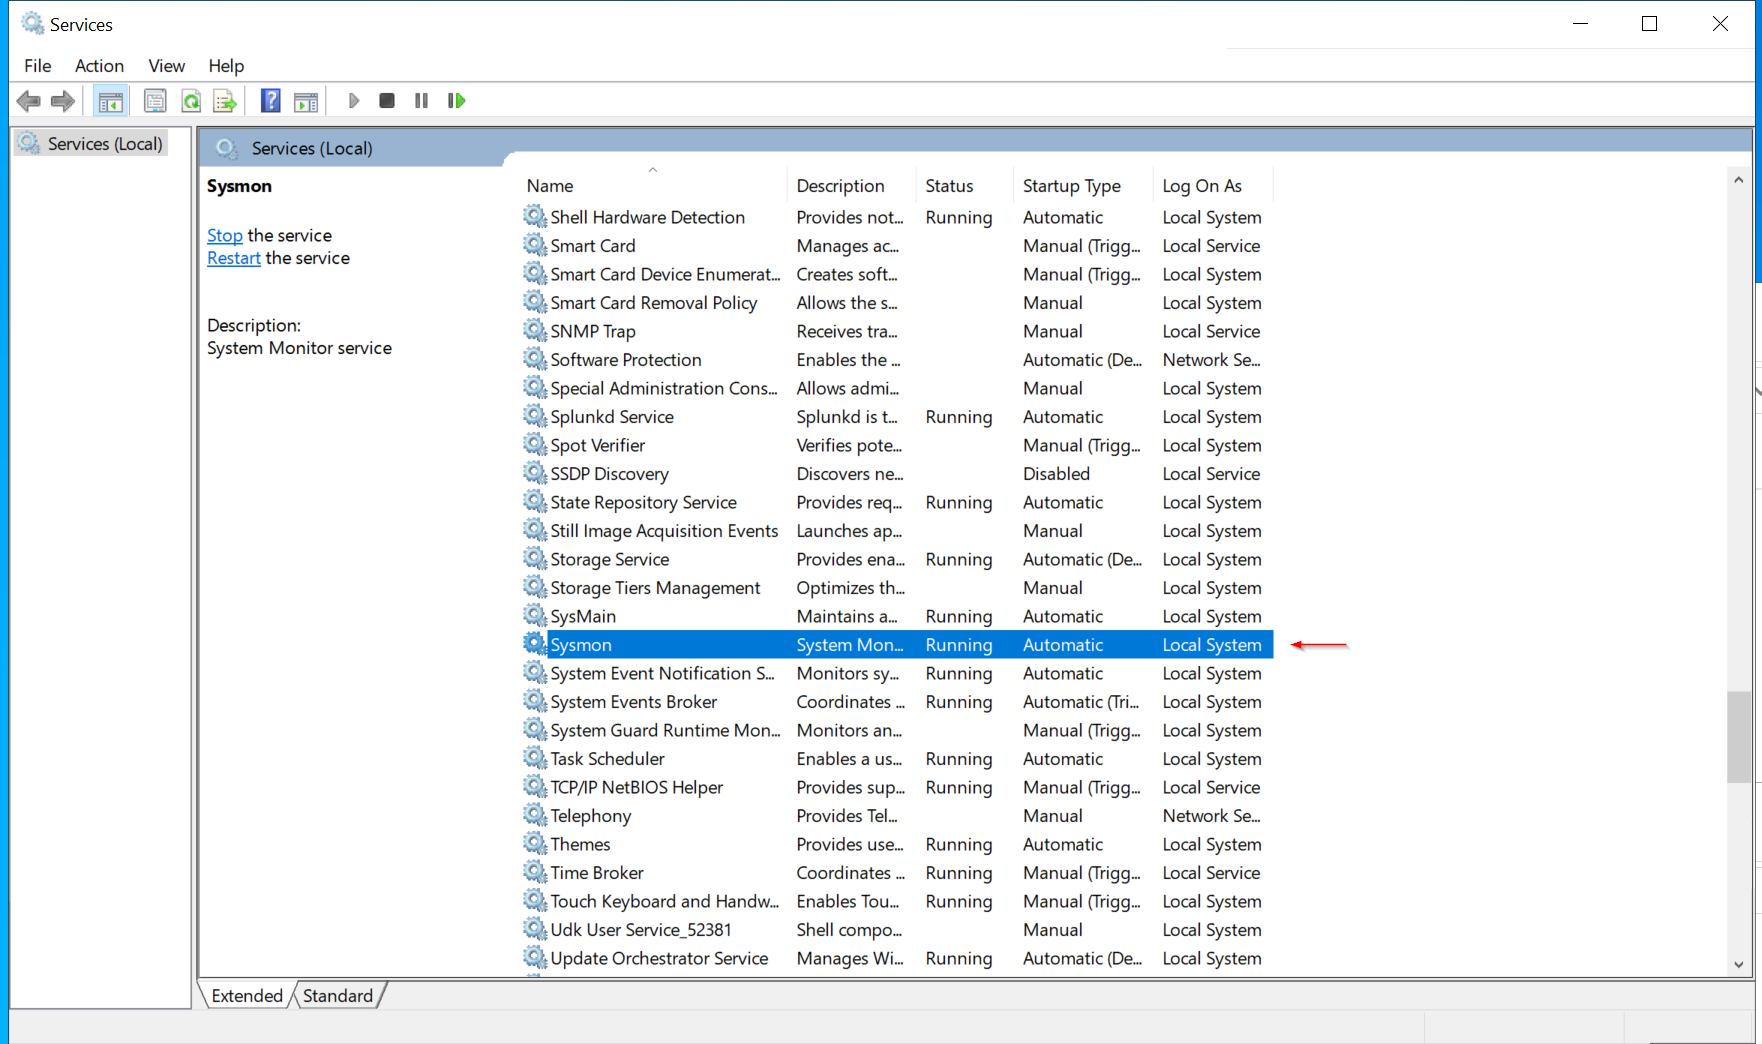
Task: Select the System Guard Runtime Mon... row
Action: point(897,730)
